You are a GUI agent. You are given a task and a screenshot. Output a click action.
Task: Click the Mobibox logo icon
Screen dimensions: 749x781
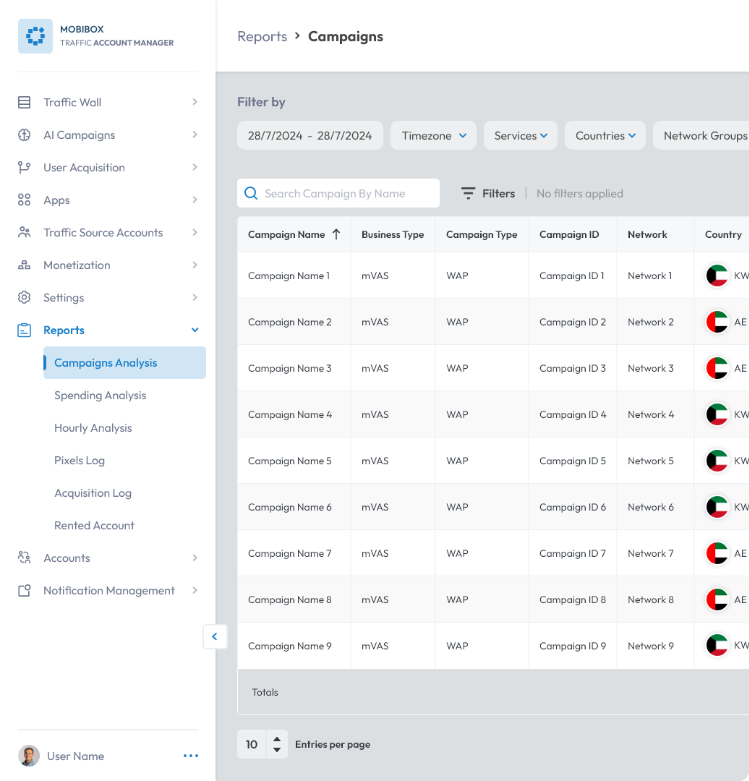click(x=35, y=36)
